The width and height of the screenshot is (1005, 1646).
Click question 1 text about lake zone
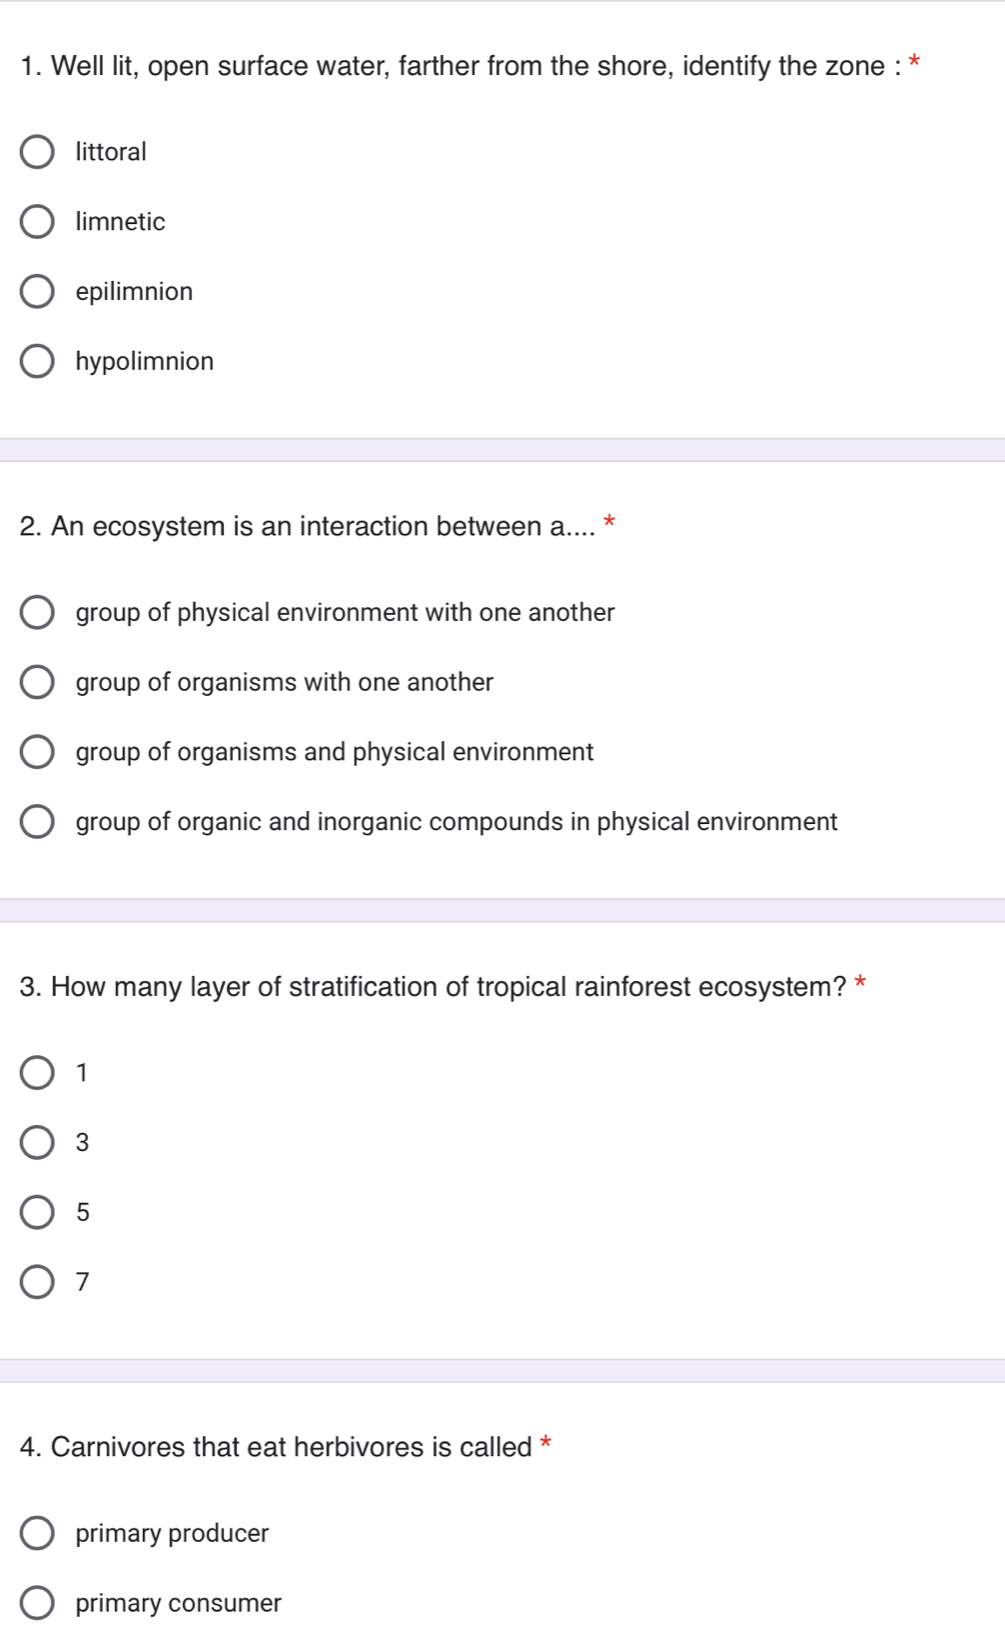click(x=460, y=67)
